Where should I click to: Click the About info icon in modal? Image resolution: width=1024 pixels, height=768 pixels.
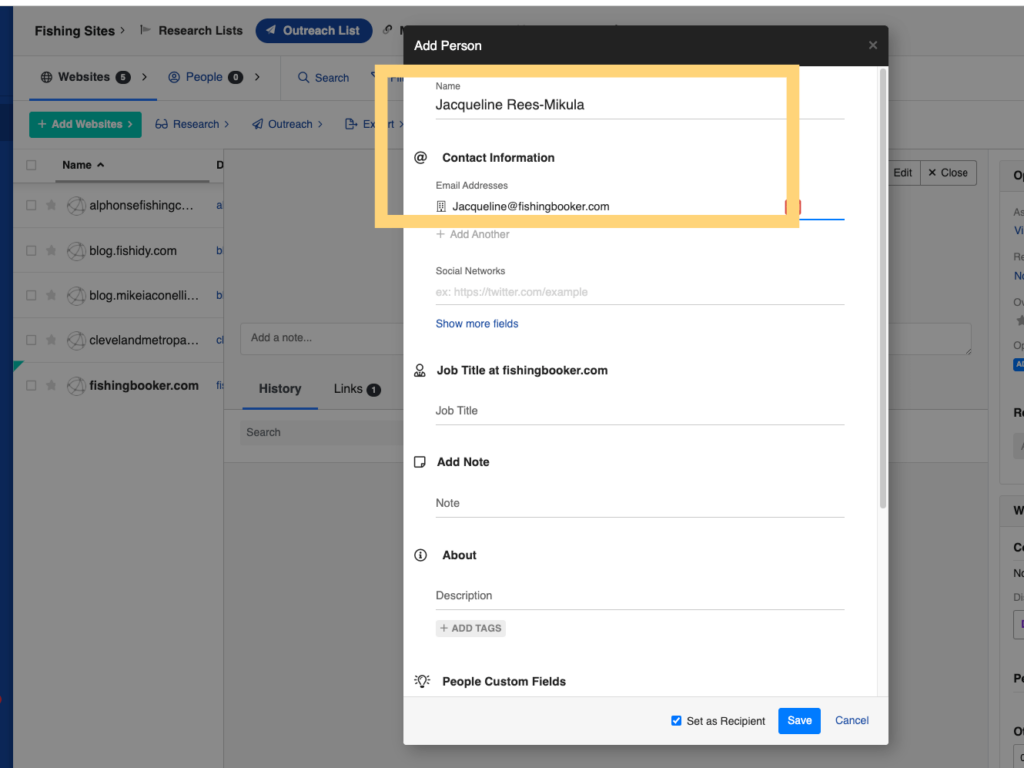pyautogui.click(x=417, y=555)
